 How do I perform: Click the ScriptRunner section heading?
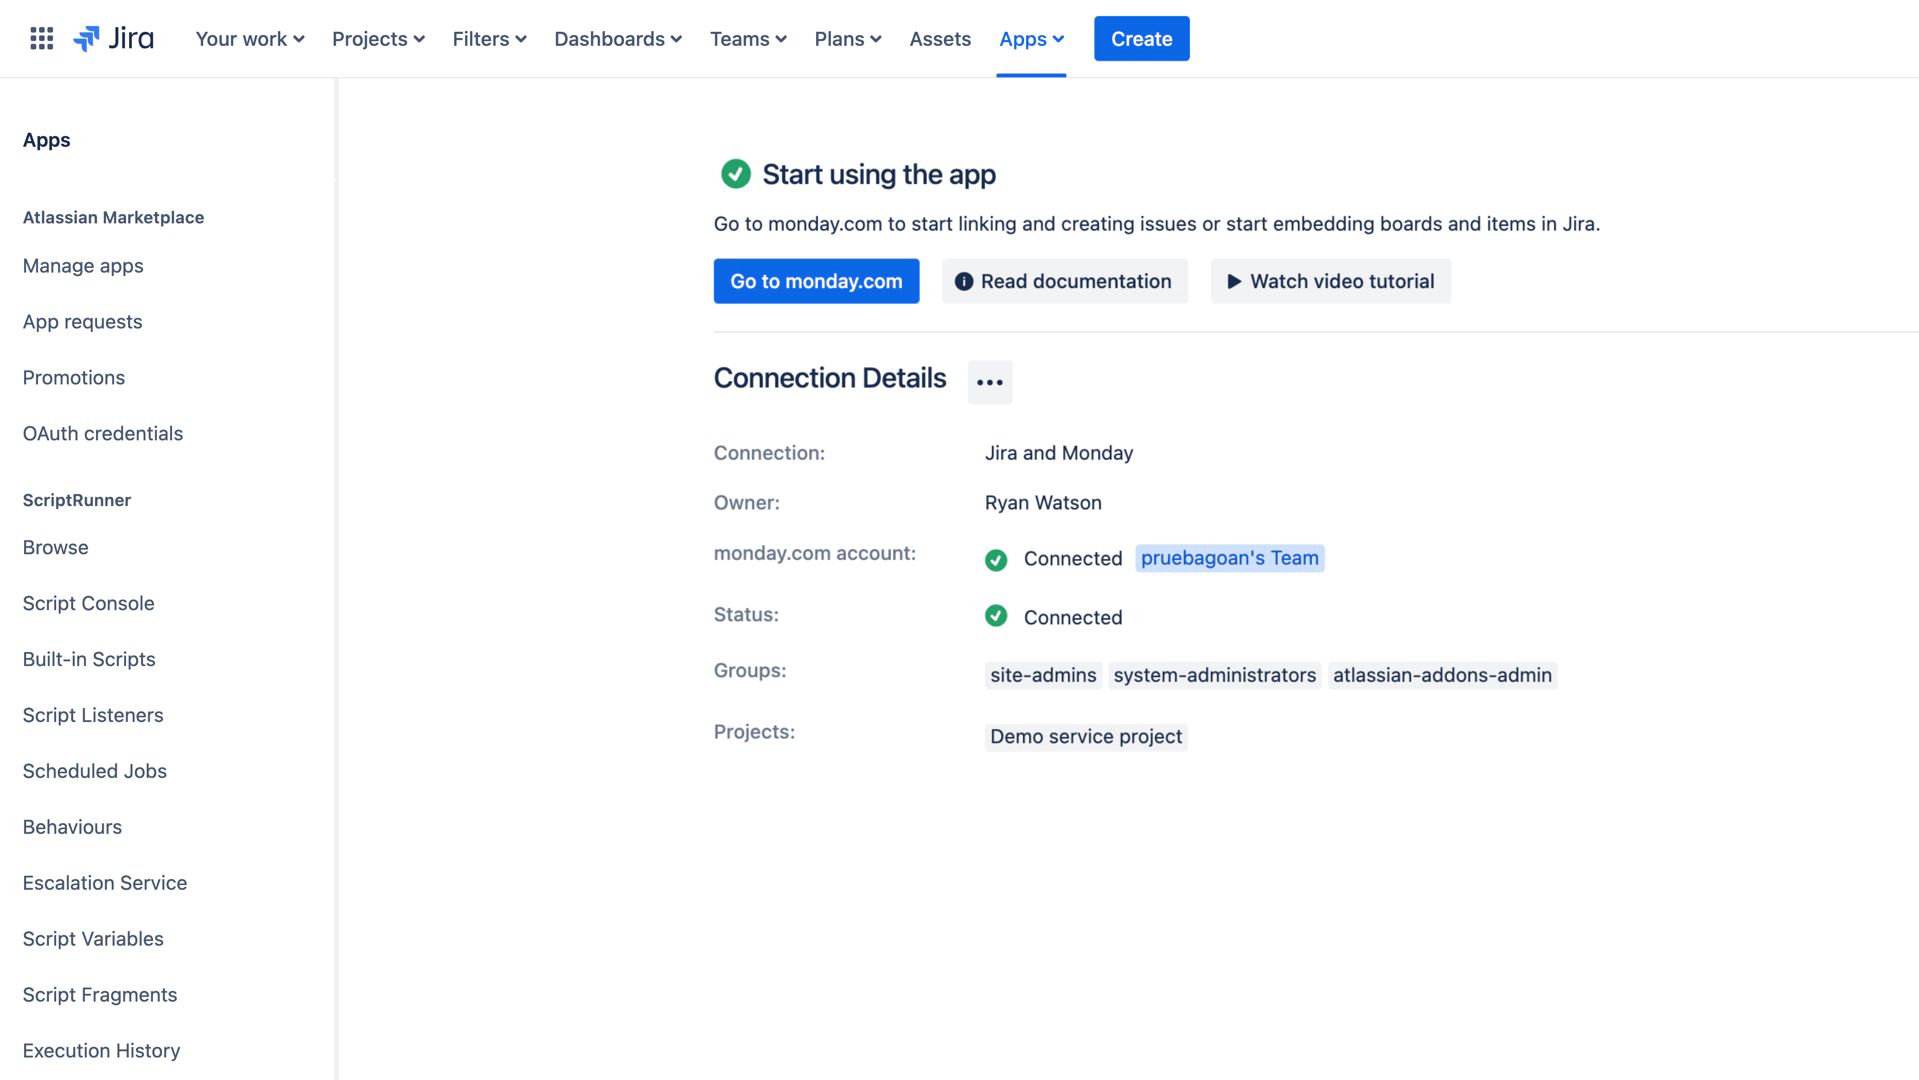(77, 500)
